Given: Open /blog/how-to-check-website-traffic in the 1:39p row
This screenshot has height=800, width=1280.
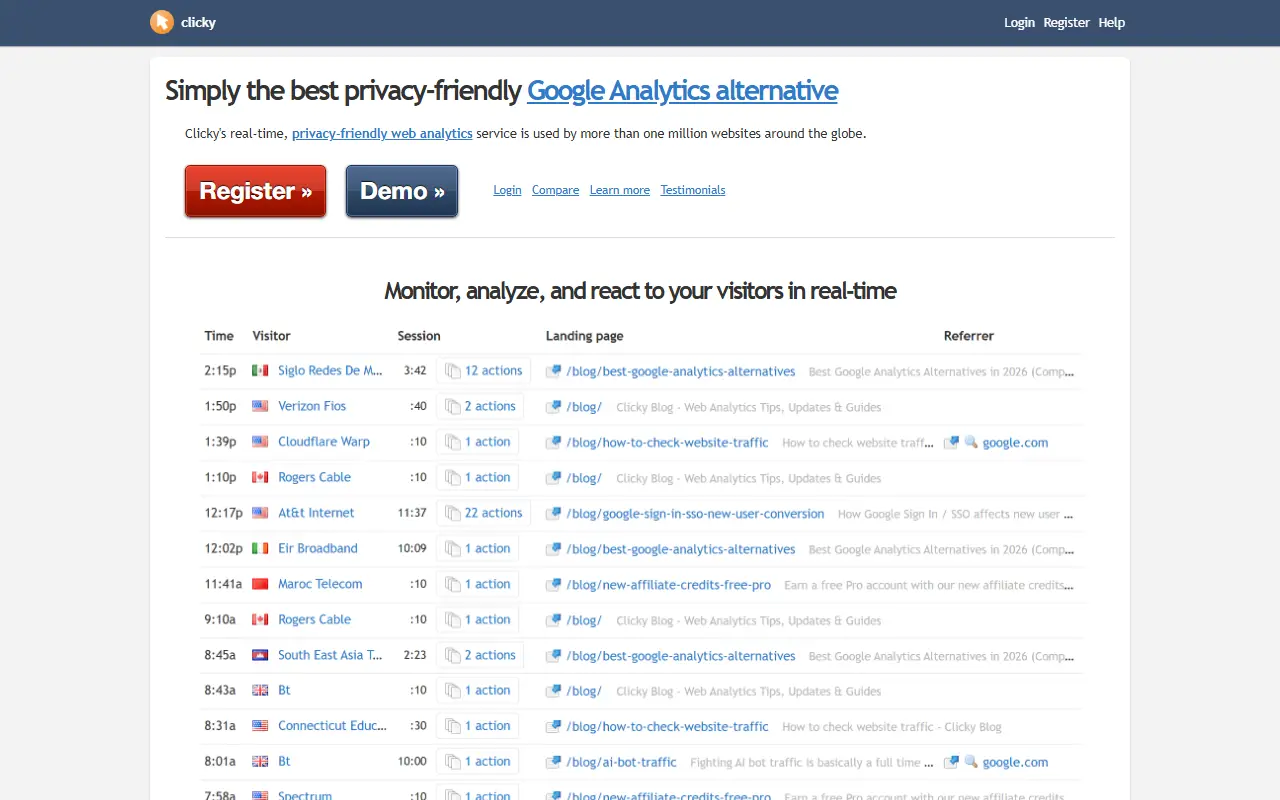Looking at the screenshot, I should point(667,442).
